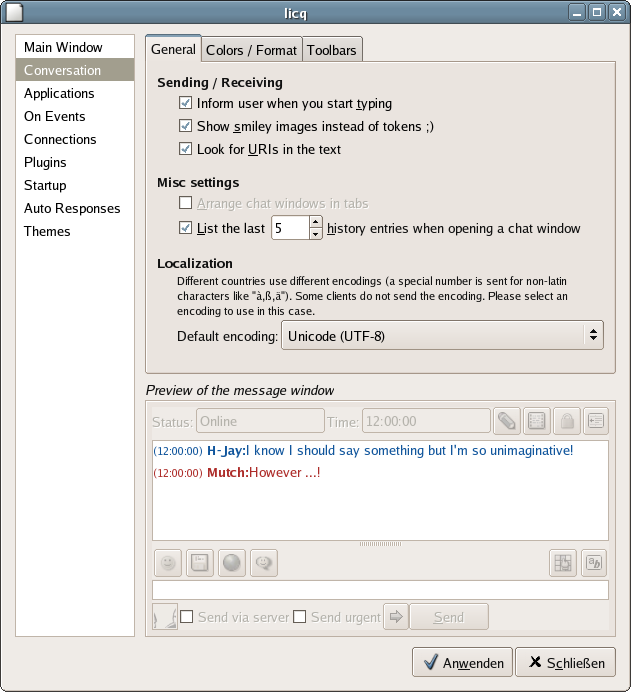The width and height of the screenshot is (631, 692).
Task: Click the pencil icon next to Time field
Action: tap(506, 421)
